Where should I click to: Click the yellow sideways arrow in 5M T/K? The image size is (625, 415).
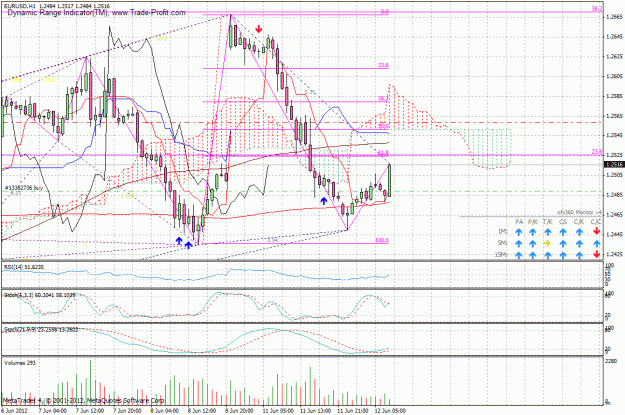coord(548,243)
